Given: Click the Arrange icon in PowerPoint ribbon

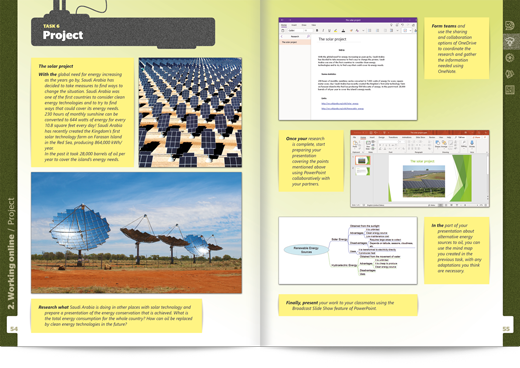Looking at the screenshot, I should pyautogui.click(x=444, y=144).
